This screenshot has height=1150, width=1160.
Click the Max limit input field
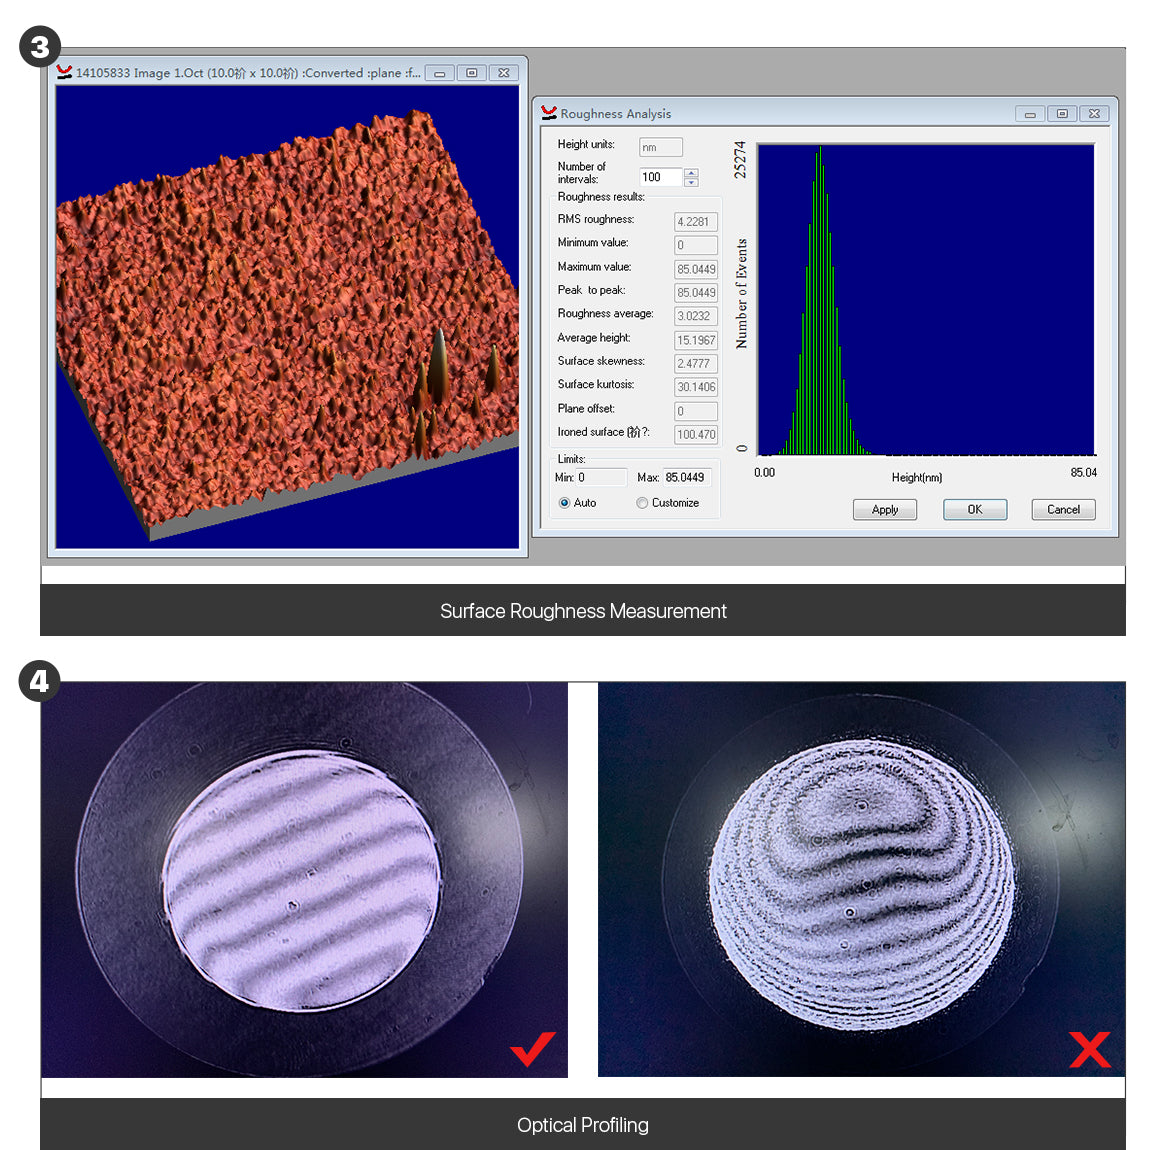point(688,478)
